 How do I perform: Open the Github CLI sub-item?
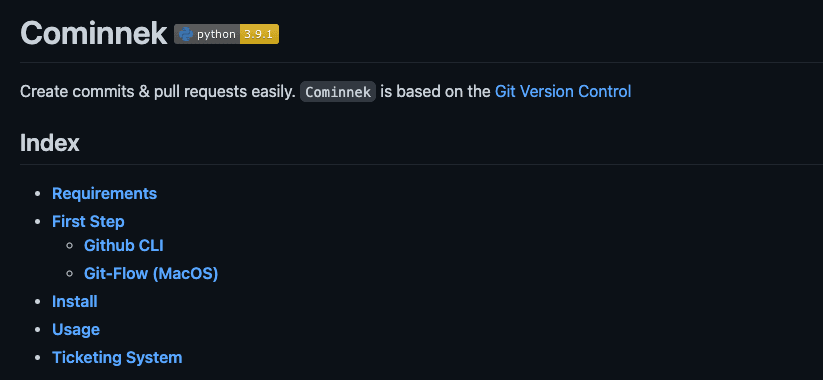coord(124,246)
